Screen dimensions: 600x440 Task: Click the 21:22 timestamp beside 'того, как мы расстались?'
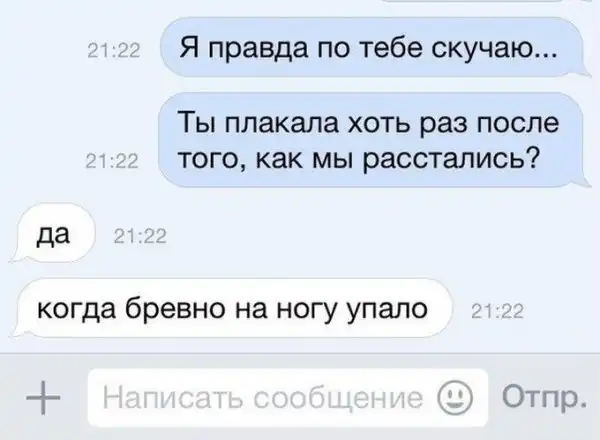(x=112, y=161)
